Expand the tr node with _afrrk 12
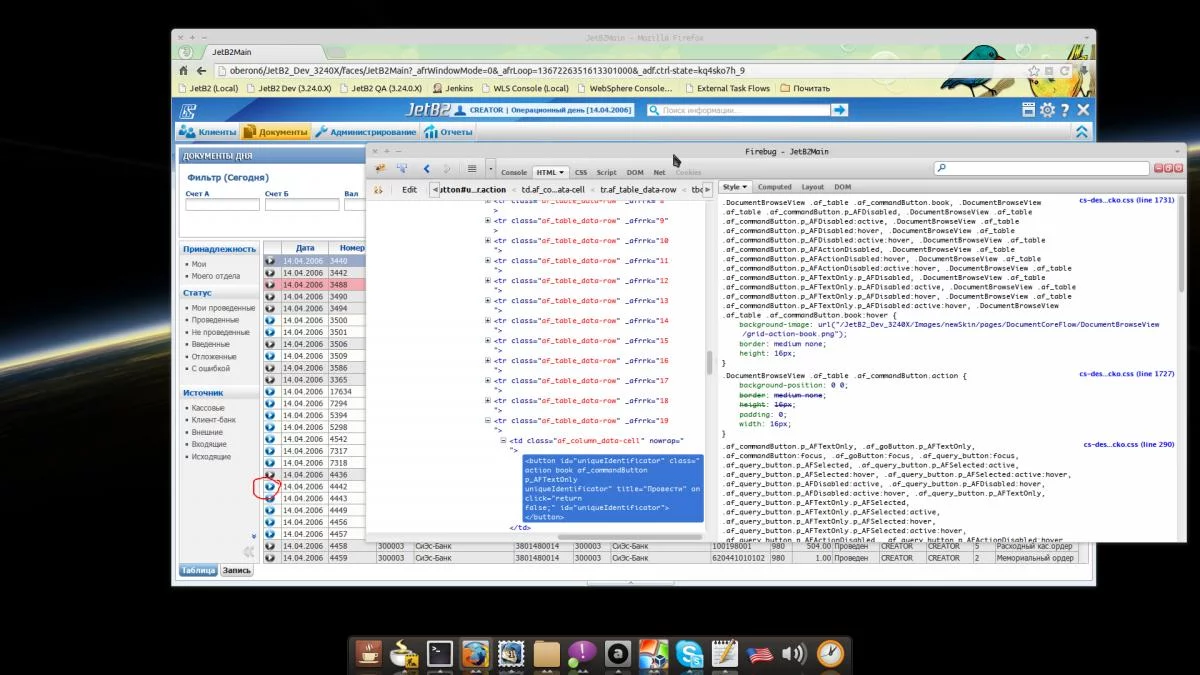Viewport: 1200px width, 675px height. [488, 281]
